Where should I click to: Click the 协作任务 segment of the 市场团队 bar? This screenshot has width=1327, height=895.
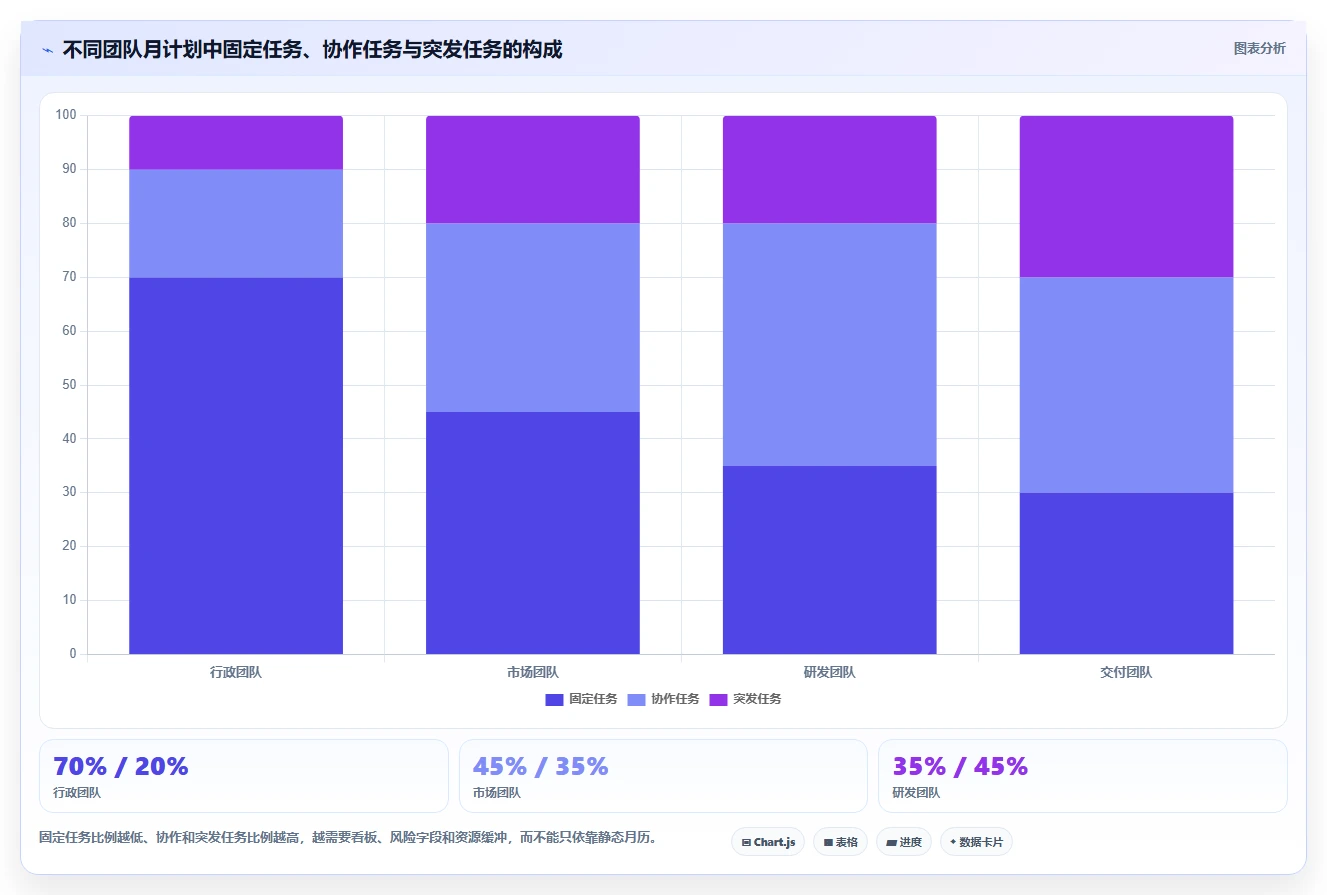pos(533,318)
